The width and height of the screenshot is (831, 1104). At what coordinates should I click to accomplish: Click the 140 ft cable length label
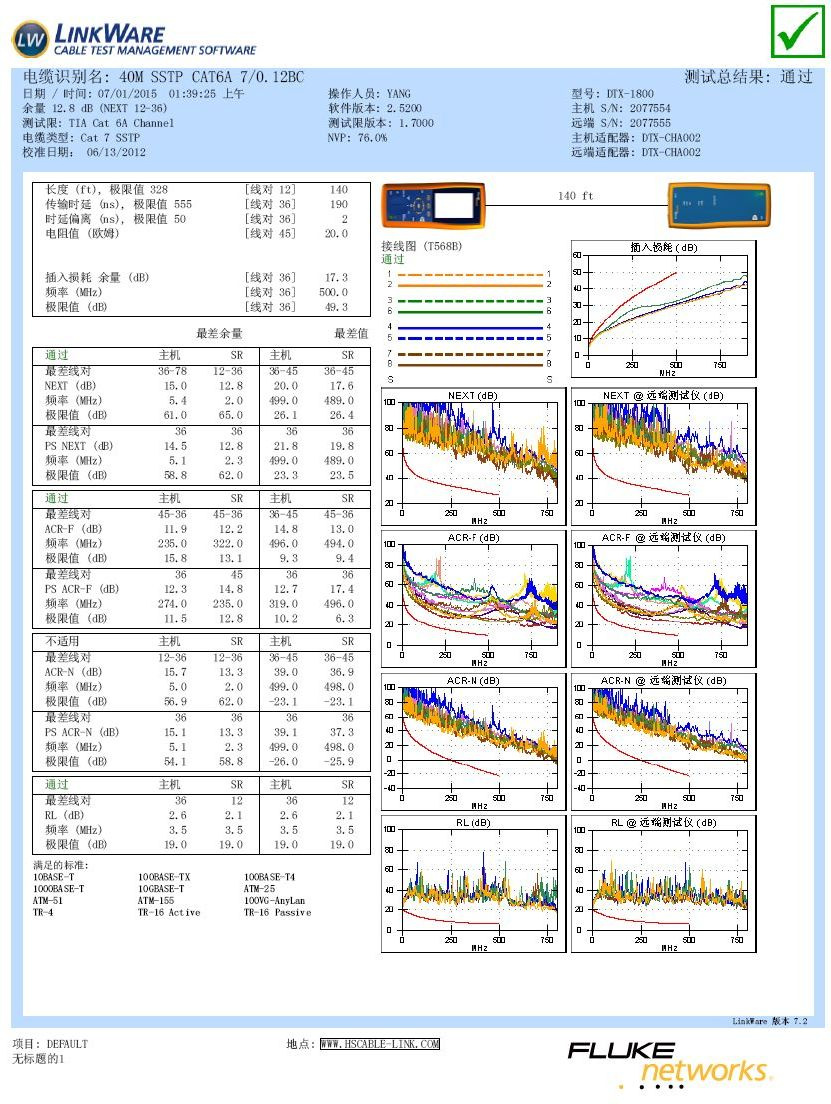[x=575, y=196]
